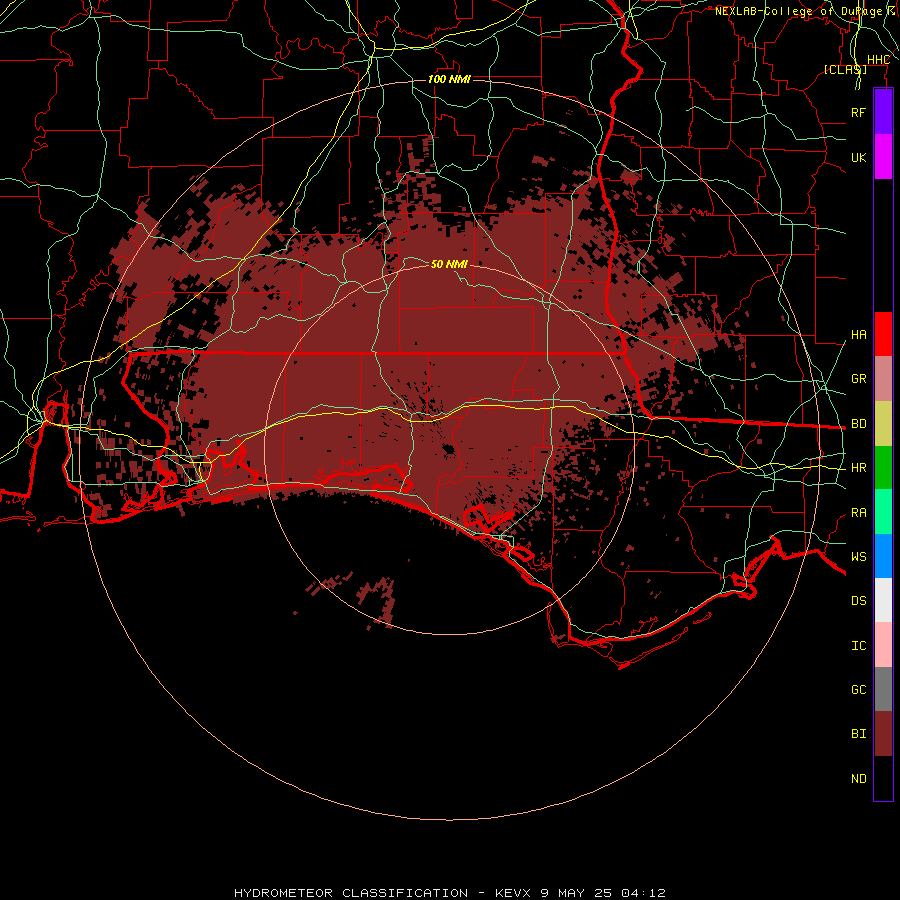Click the DS legend label

pyautogui.click(x=858, y=600)
